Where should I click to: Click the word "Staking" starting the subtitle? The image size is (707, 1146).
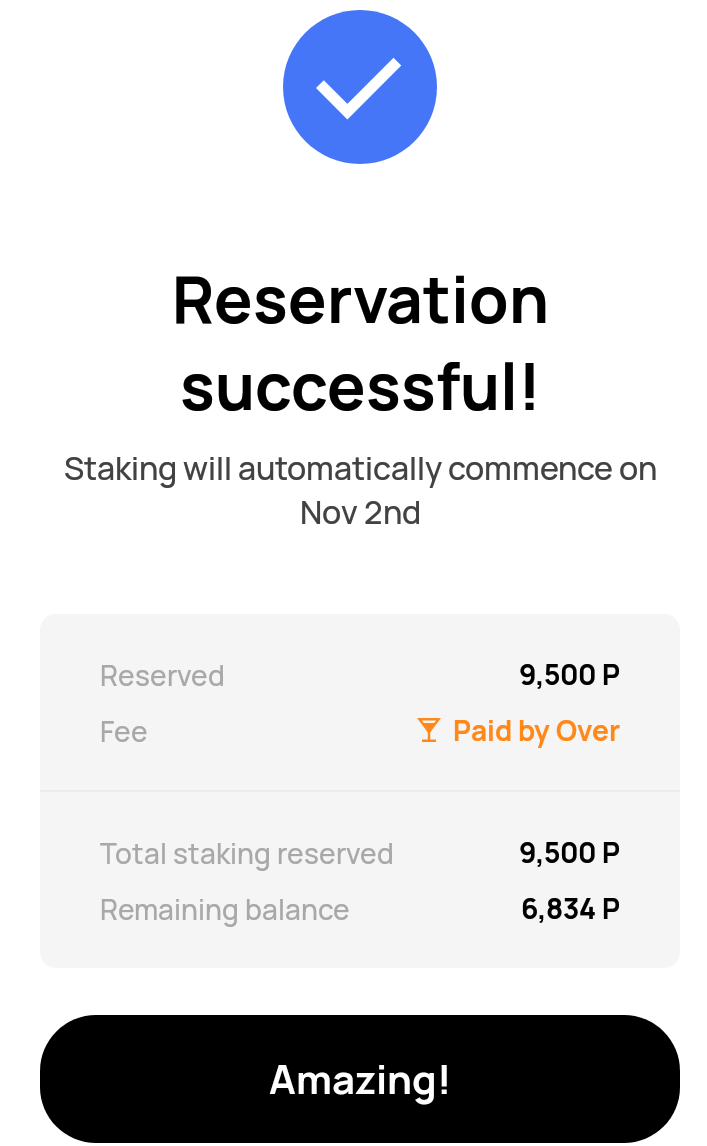pos(120,469)
